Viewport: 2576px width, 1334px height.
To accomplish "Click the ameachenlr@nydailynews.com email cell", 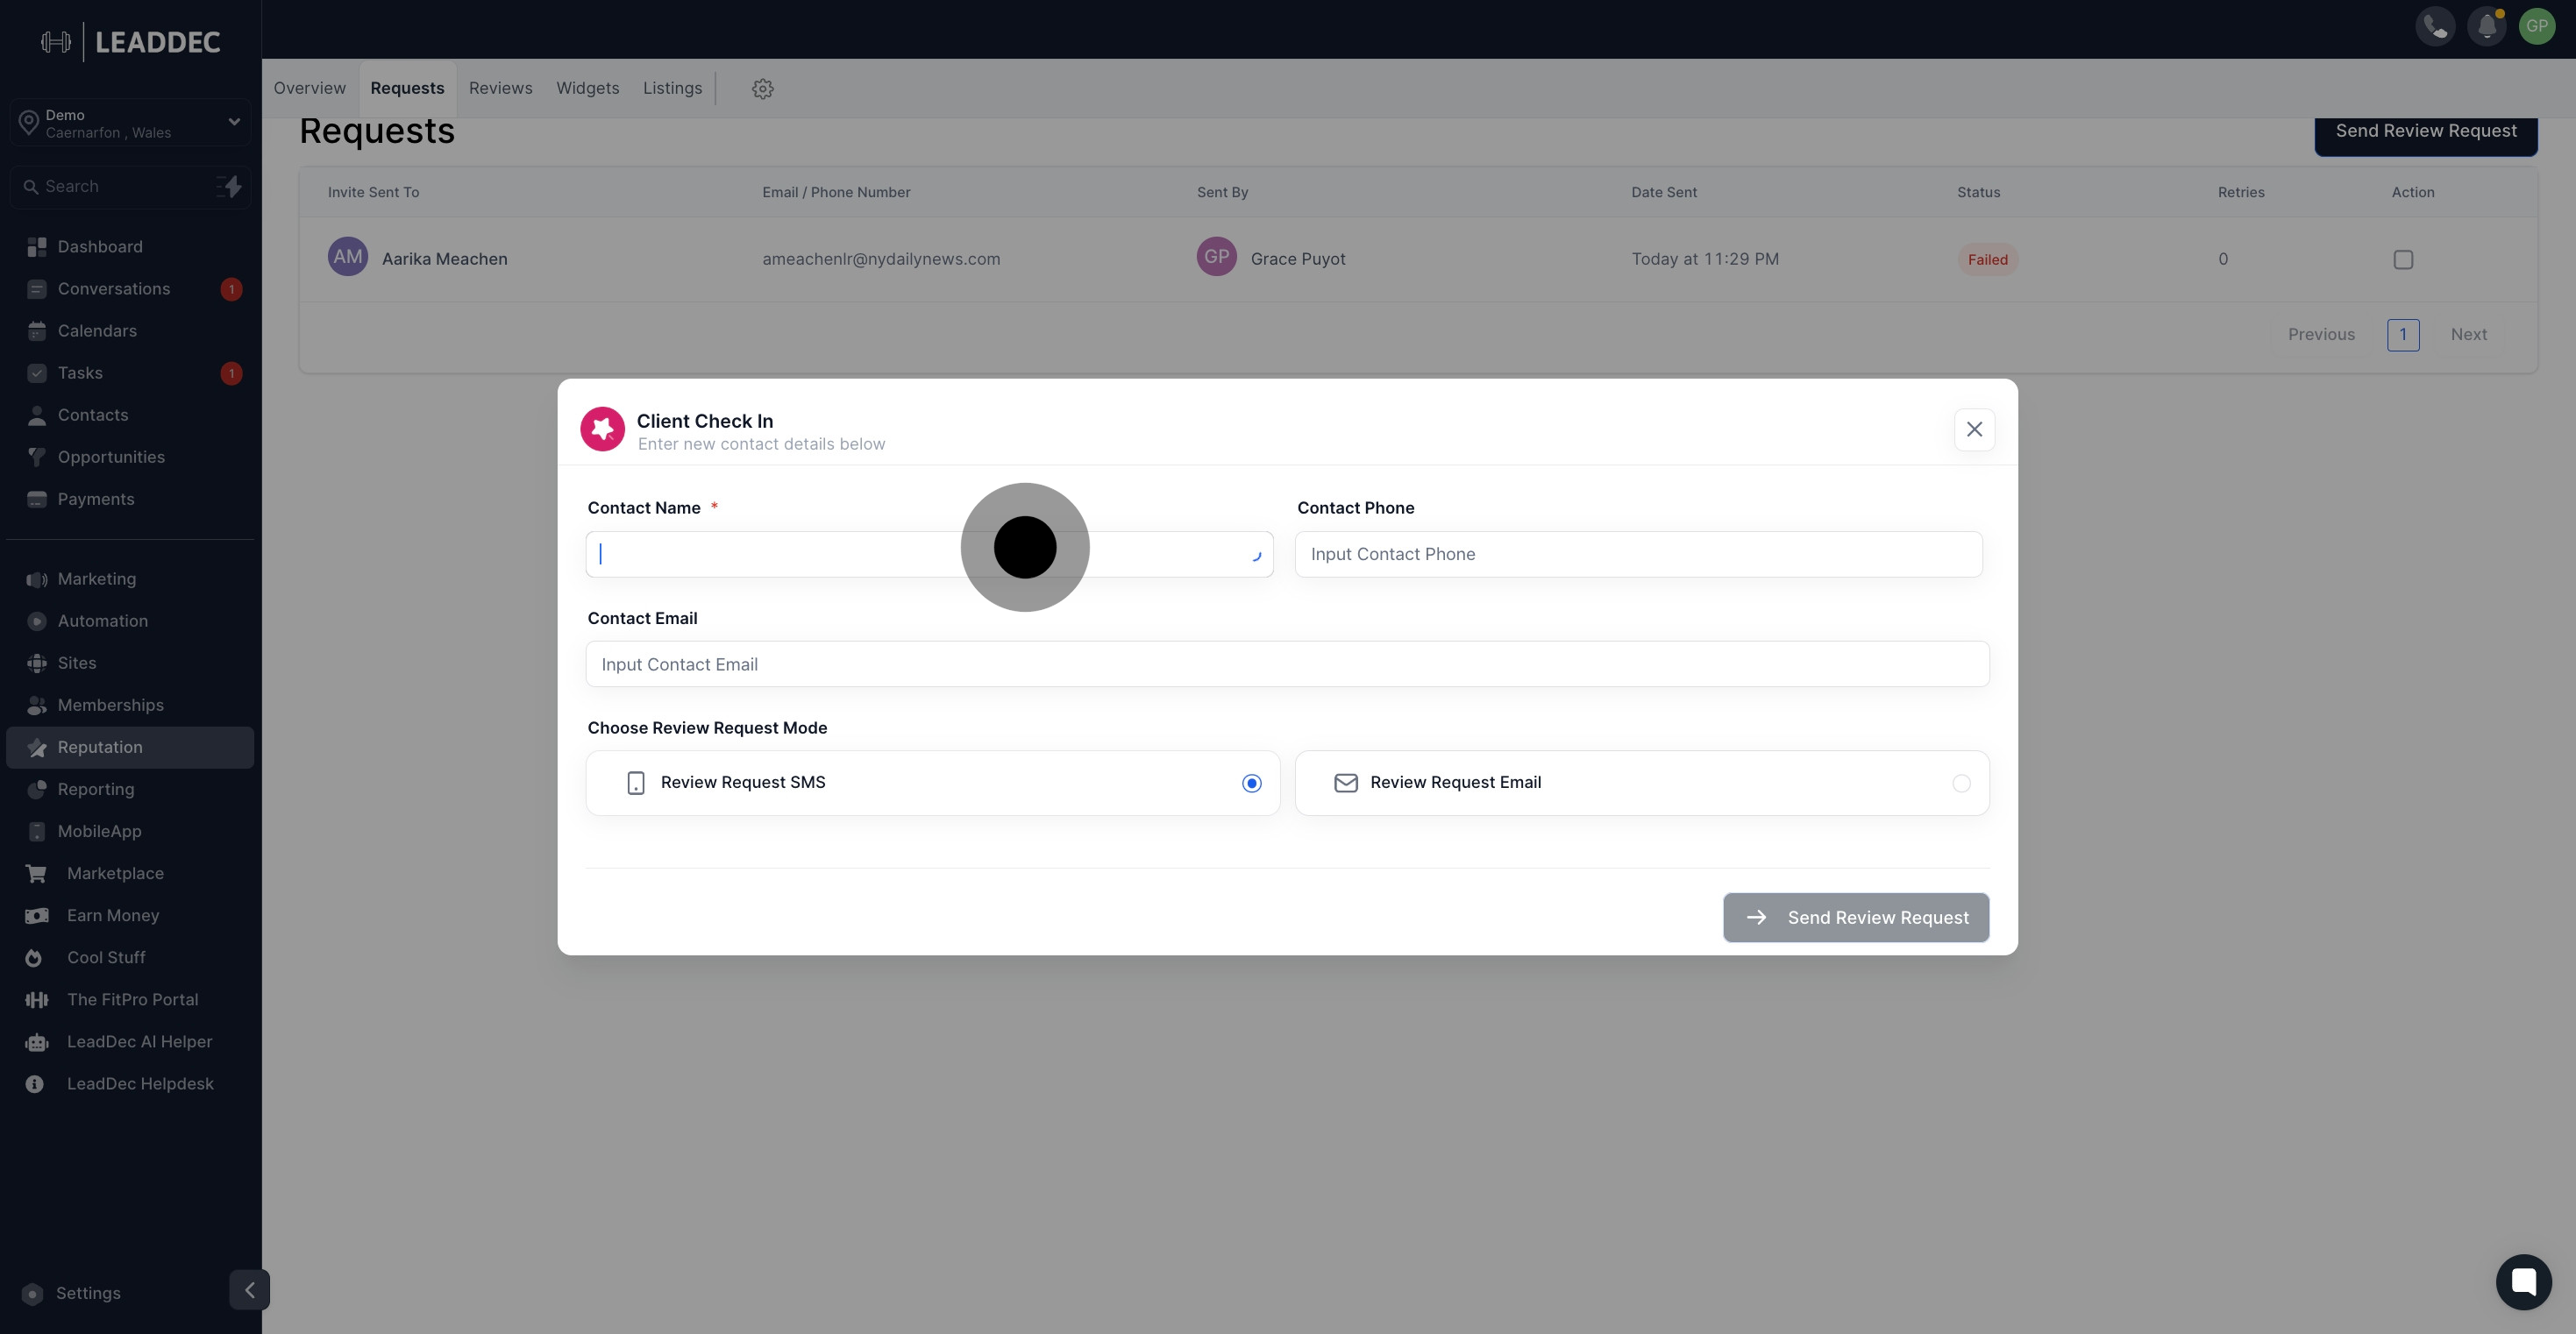I will tap(881, 259).
